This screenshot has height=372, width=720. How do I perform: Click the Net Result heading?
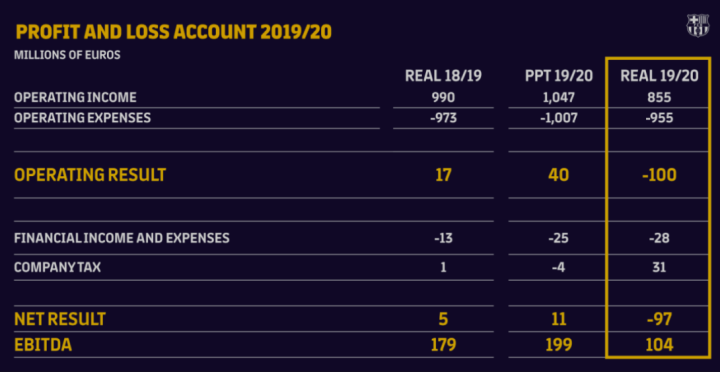pos(60,319)
